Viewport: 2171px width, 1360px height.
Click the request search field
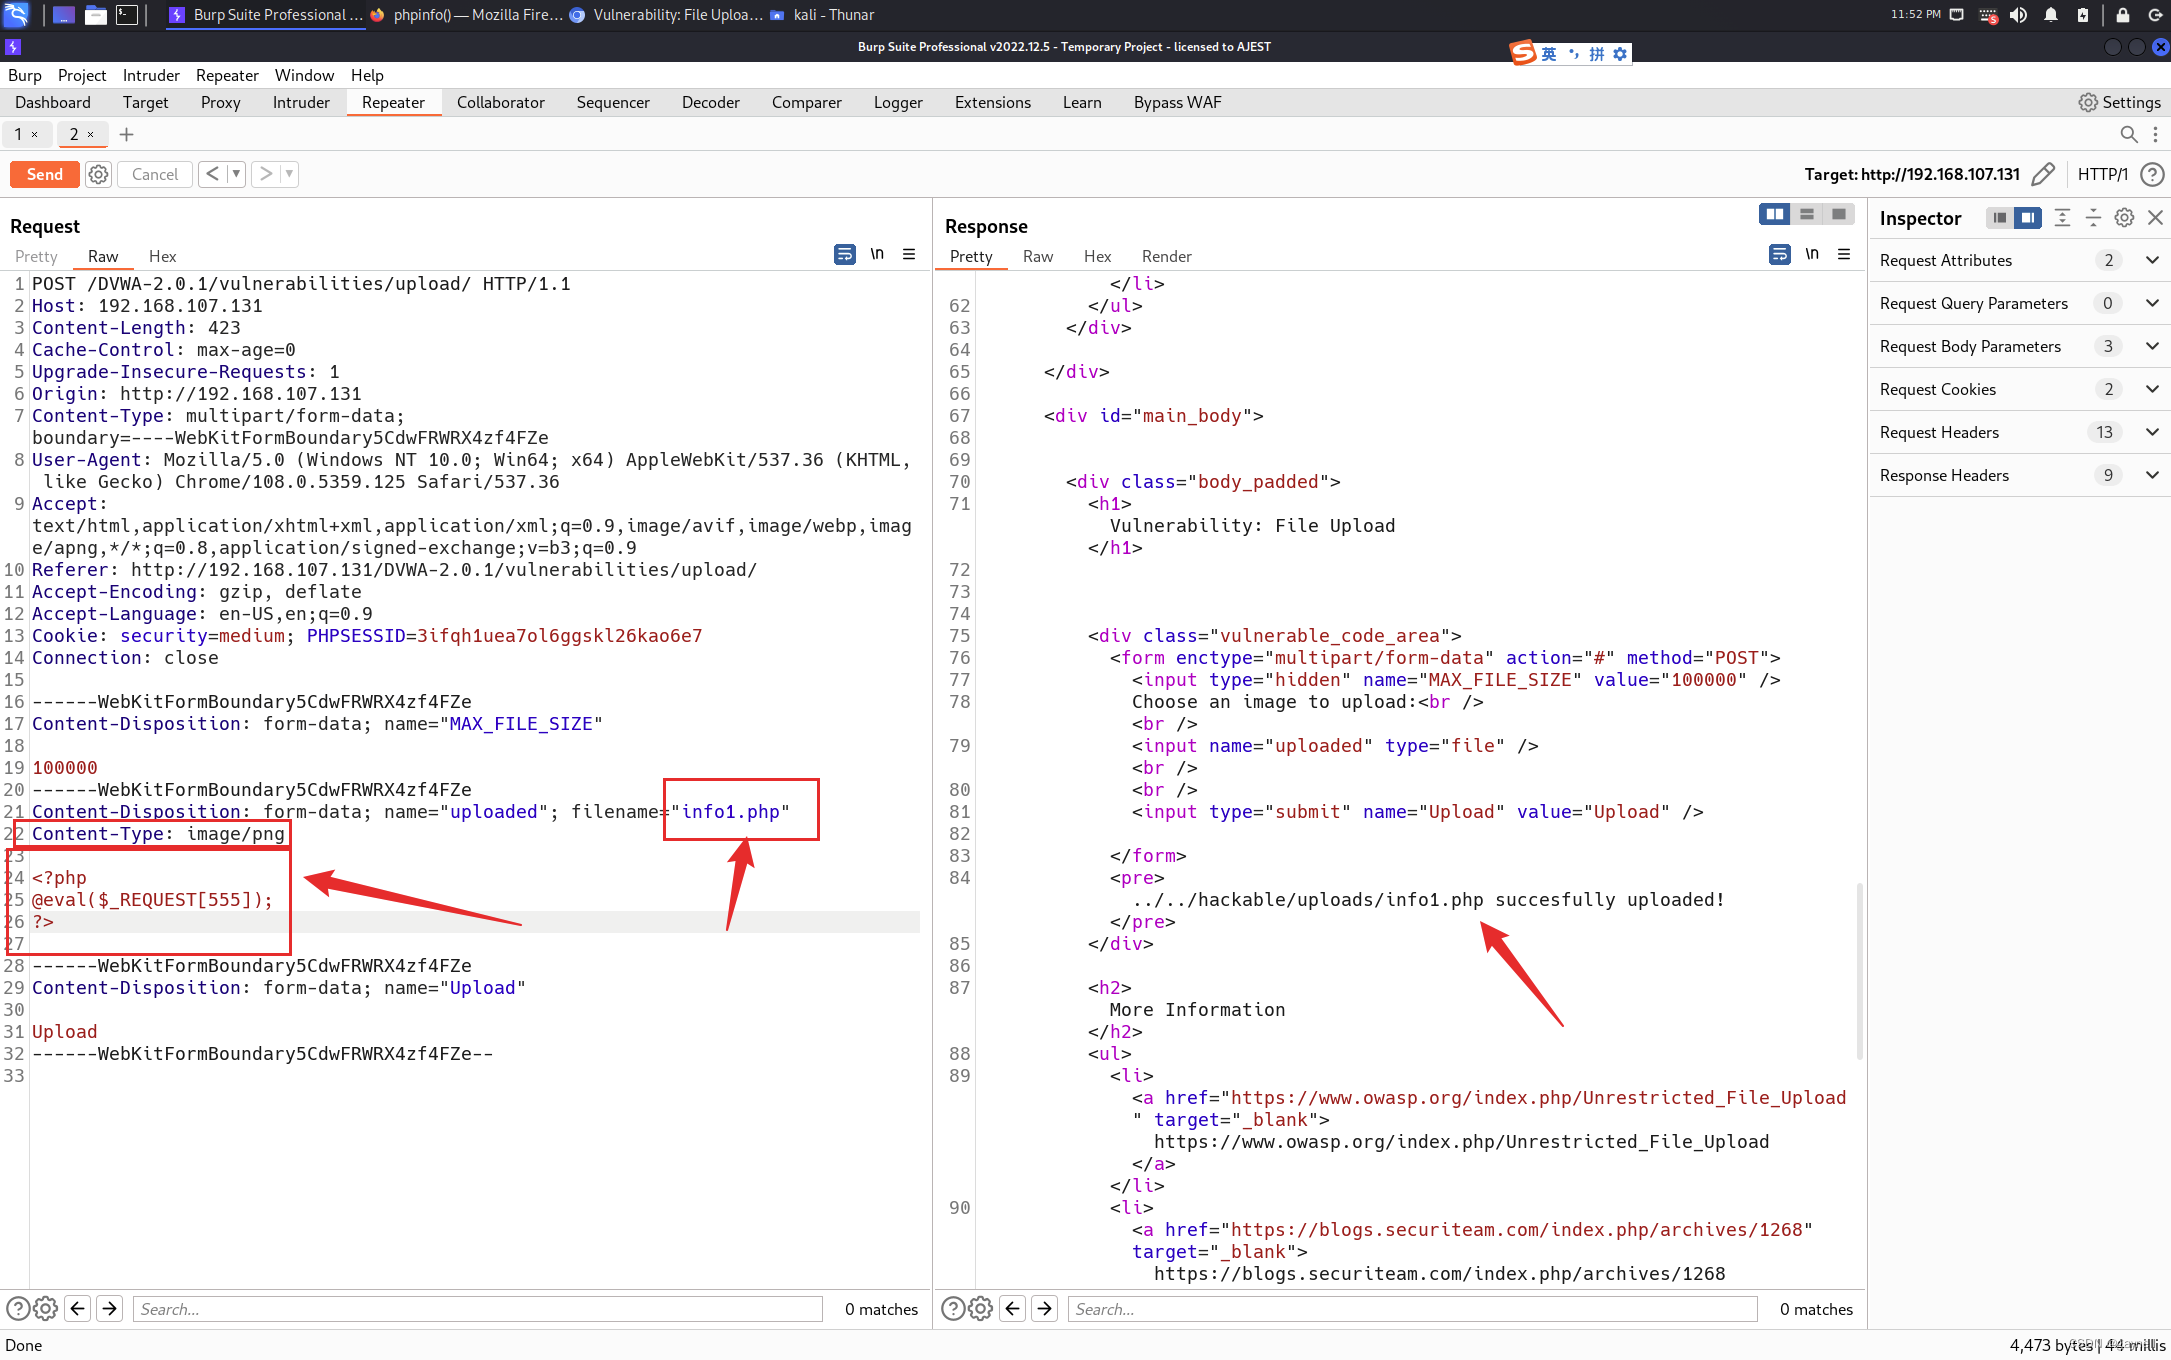click(x=478, y=1309)
